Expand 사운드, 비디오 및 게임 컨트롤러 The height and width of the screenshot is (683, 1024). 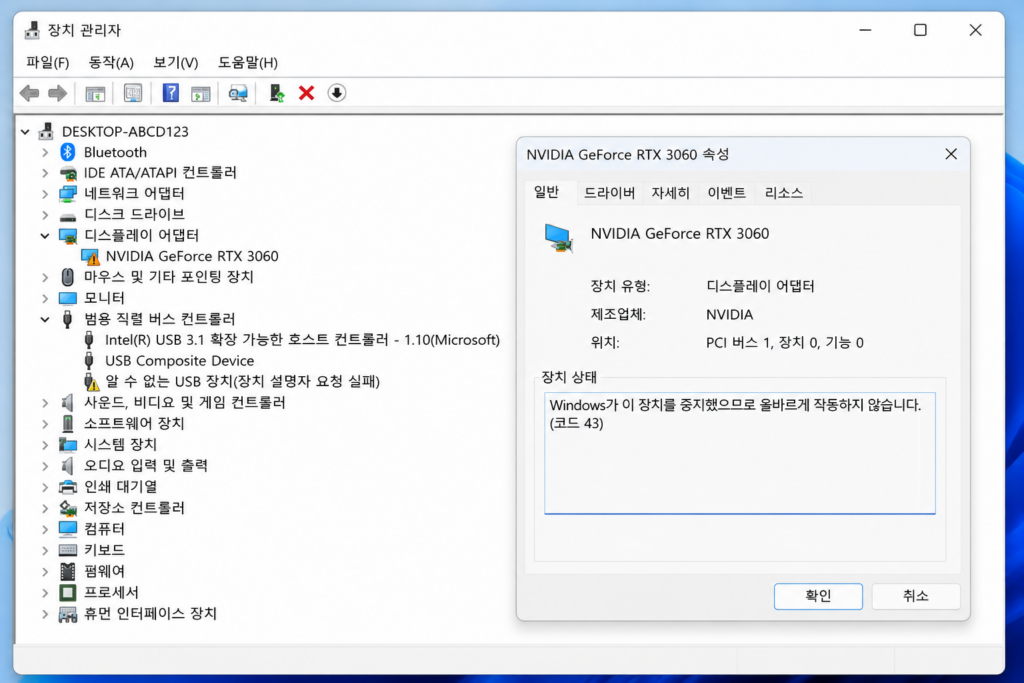tap(45, 403)
